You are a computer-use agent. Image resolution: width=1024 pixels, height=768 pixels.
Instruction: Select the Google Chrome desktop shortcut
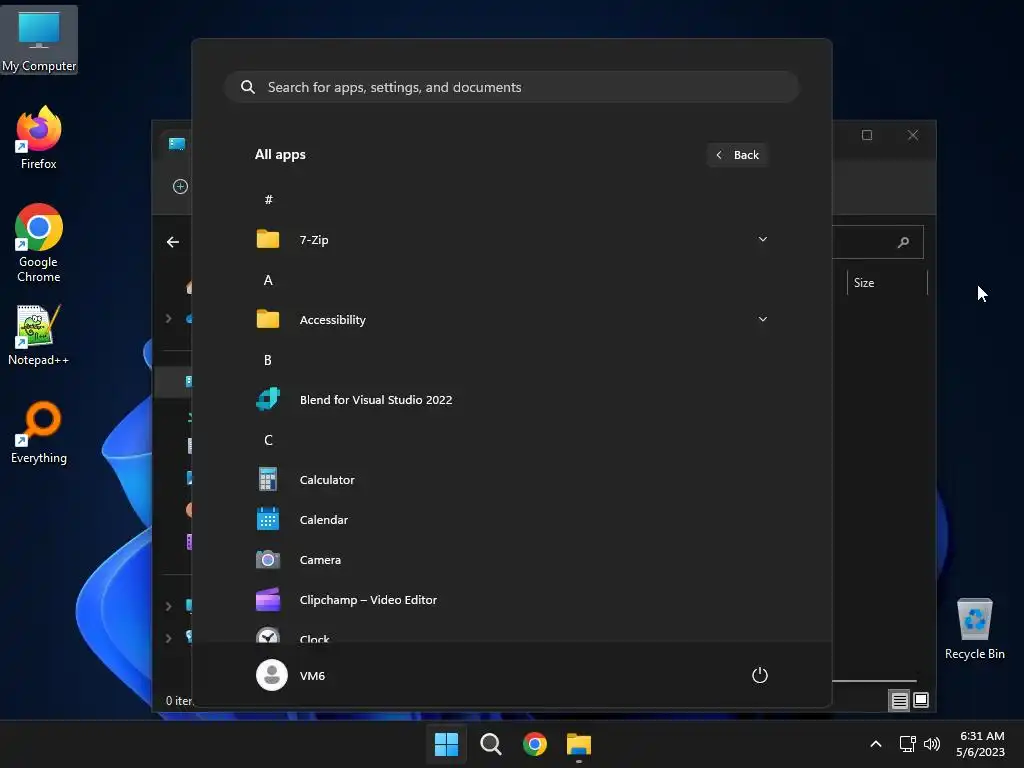pos(39,243)
